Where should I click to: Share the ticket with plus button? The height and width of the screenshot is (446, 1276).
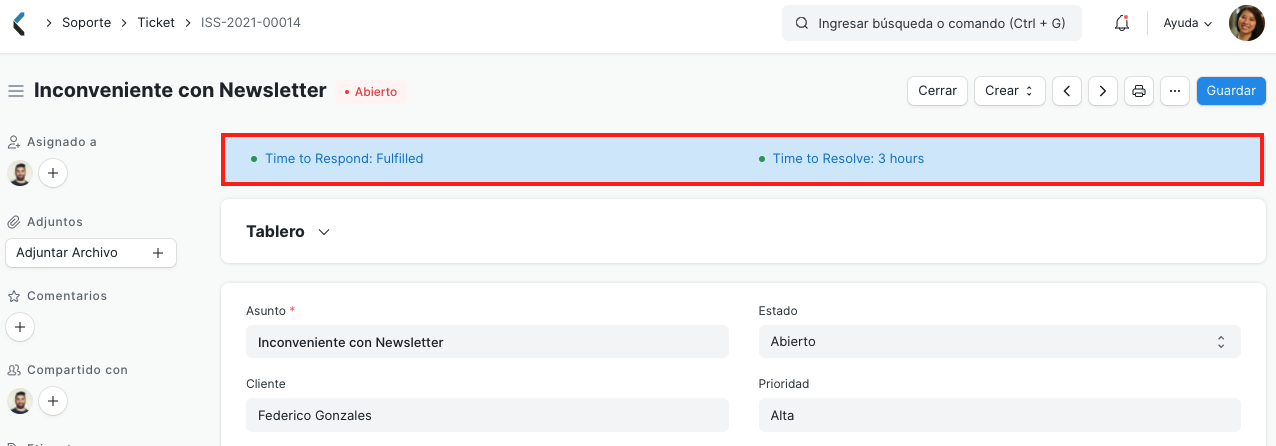[x=53, y=401]
